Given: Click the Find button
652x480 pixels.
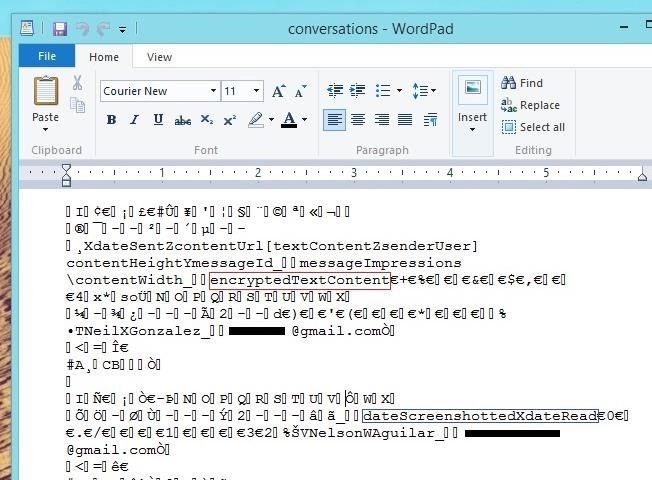Looking at the screenshot, I should click(x=522, y=83).
